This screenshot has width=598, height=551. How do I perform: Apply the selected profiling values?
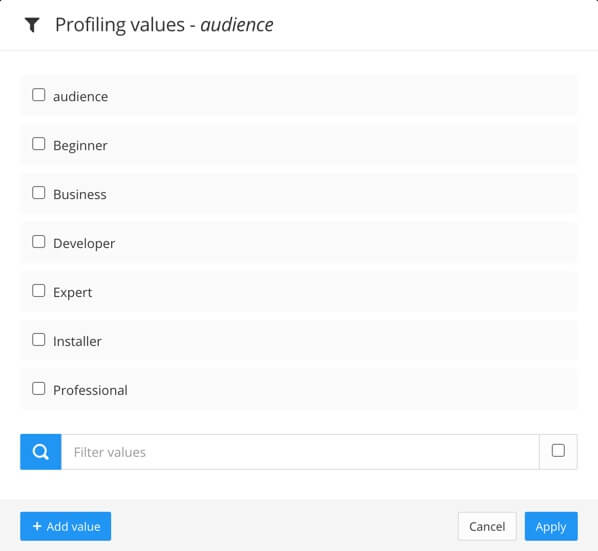551,526
